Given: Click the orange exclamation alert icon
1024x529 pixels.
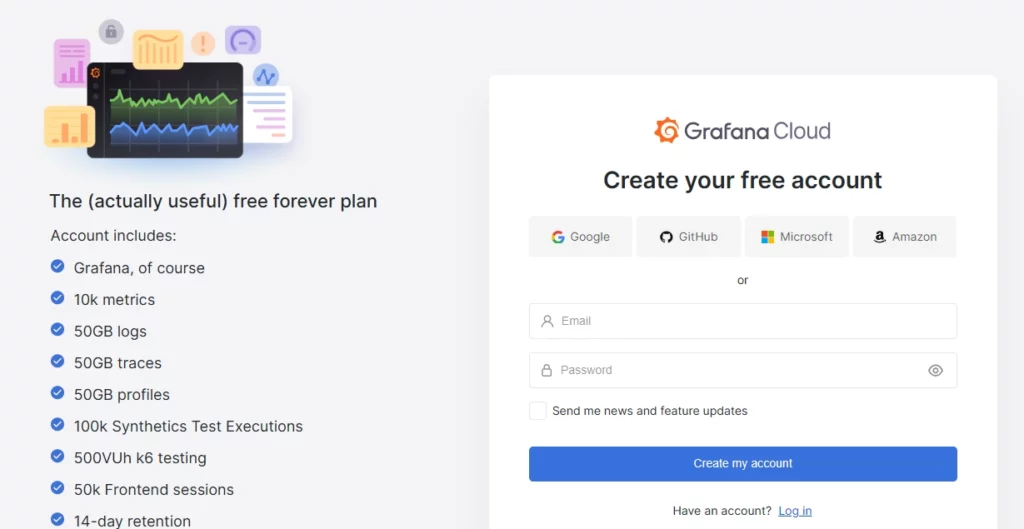Looking at the screenshot, I should [x=203, y=44].
